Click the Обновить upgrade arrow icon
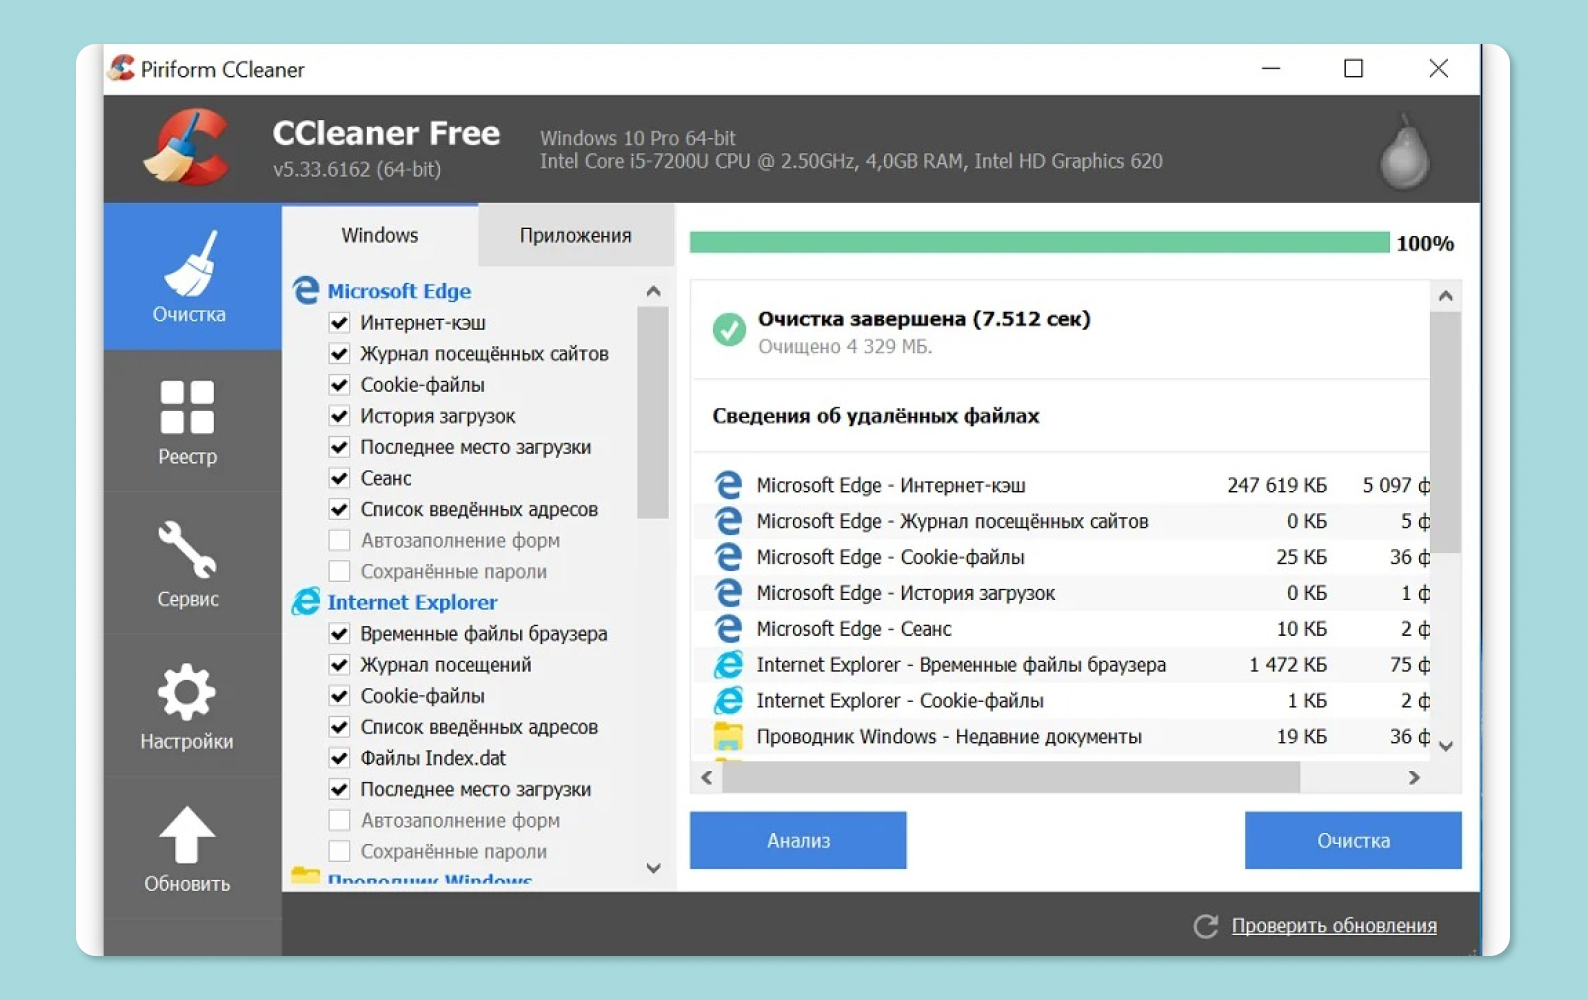 coord(187,835)
